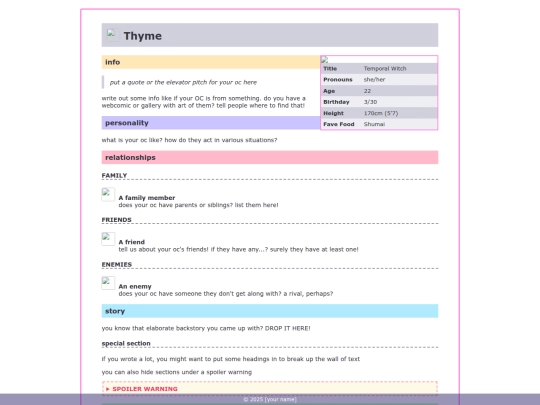Click the 'she/her' pronouns value

(374, 80)
